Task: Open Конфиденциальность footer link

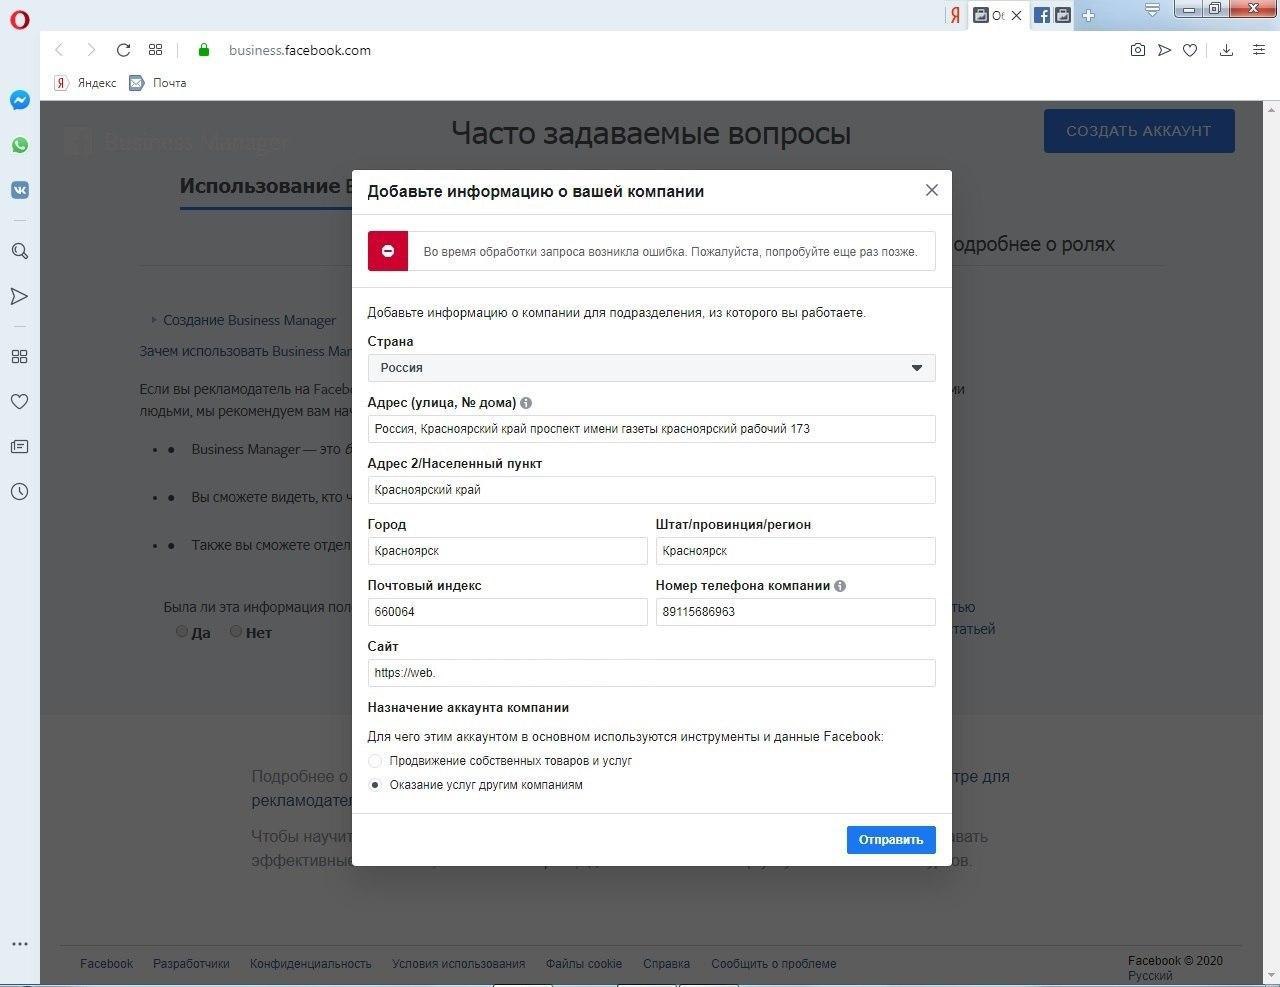Action: pyautogui.click(x=310, y=964)
